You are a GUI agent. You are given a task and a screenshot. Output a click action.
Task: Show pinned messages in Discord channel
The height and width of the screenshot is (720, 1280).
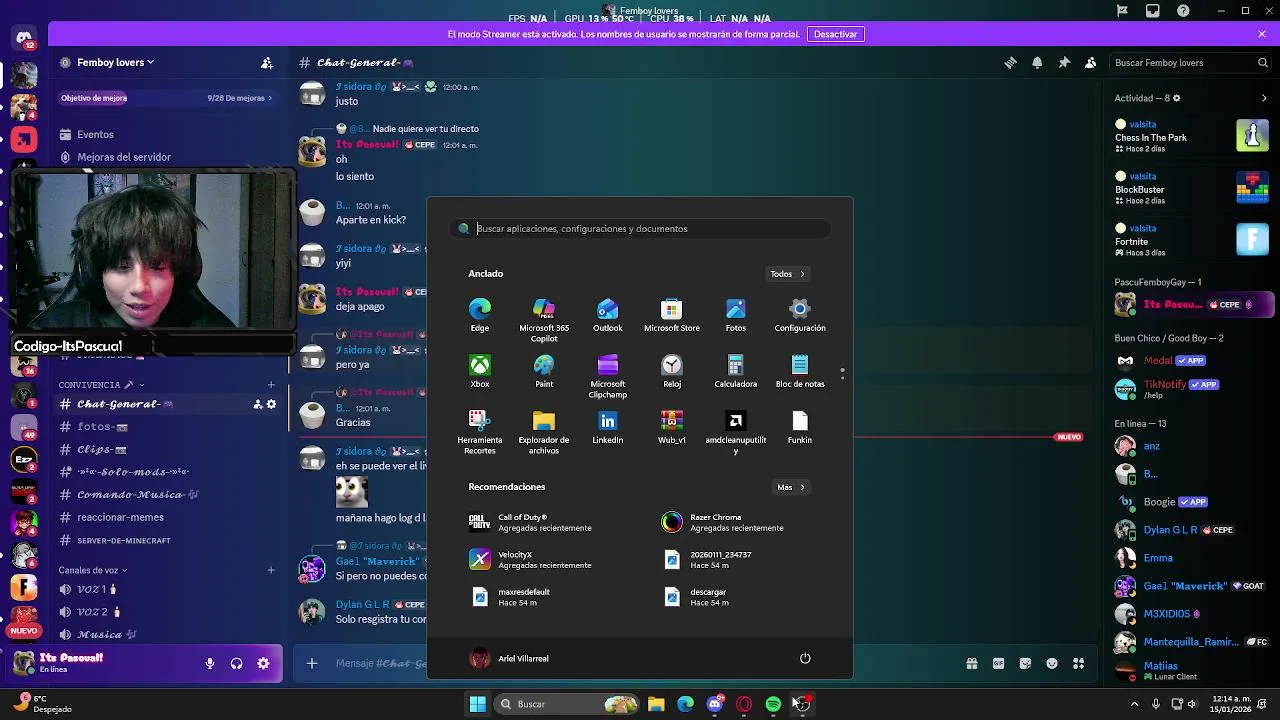(1064, 62)
